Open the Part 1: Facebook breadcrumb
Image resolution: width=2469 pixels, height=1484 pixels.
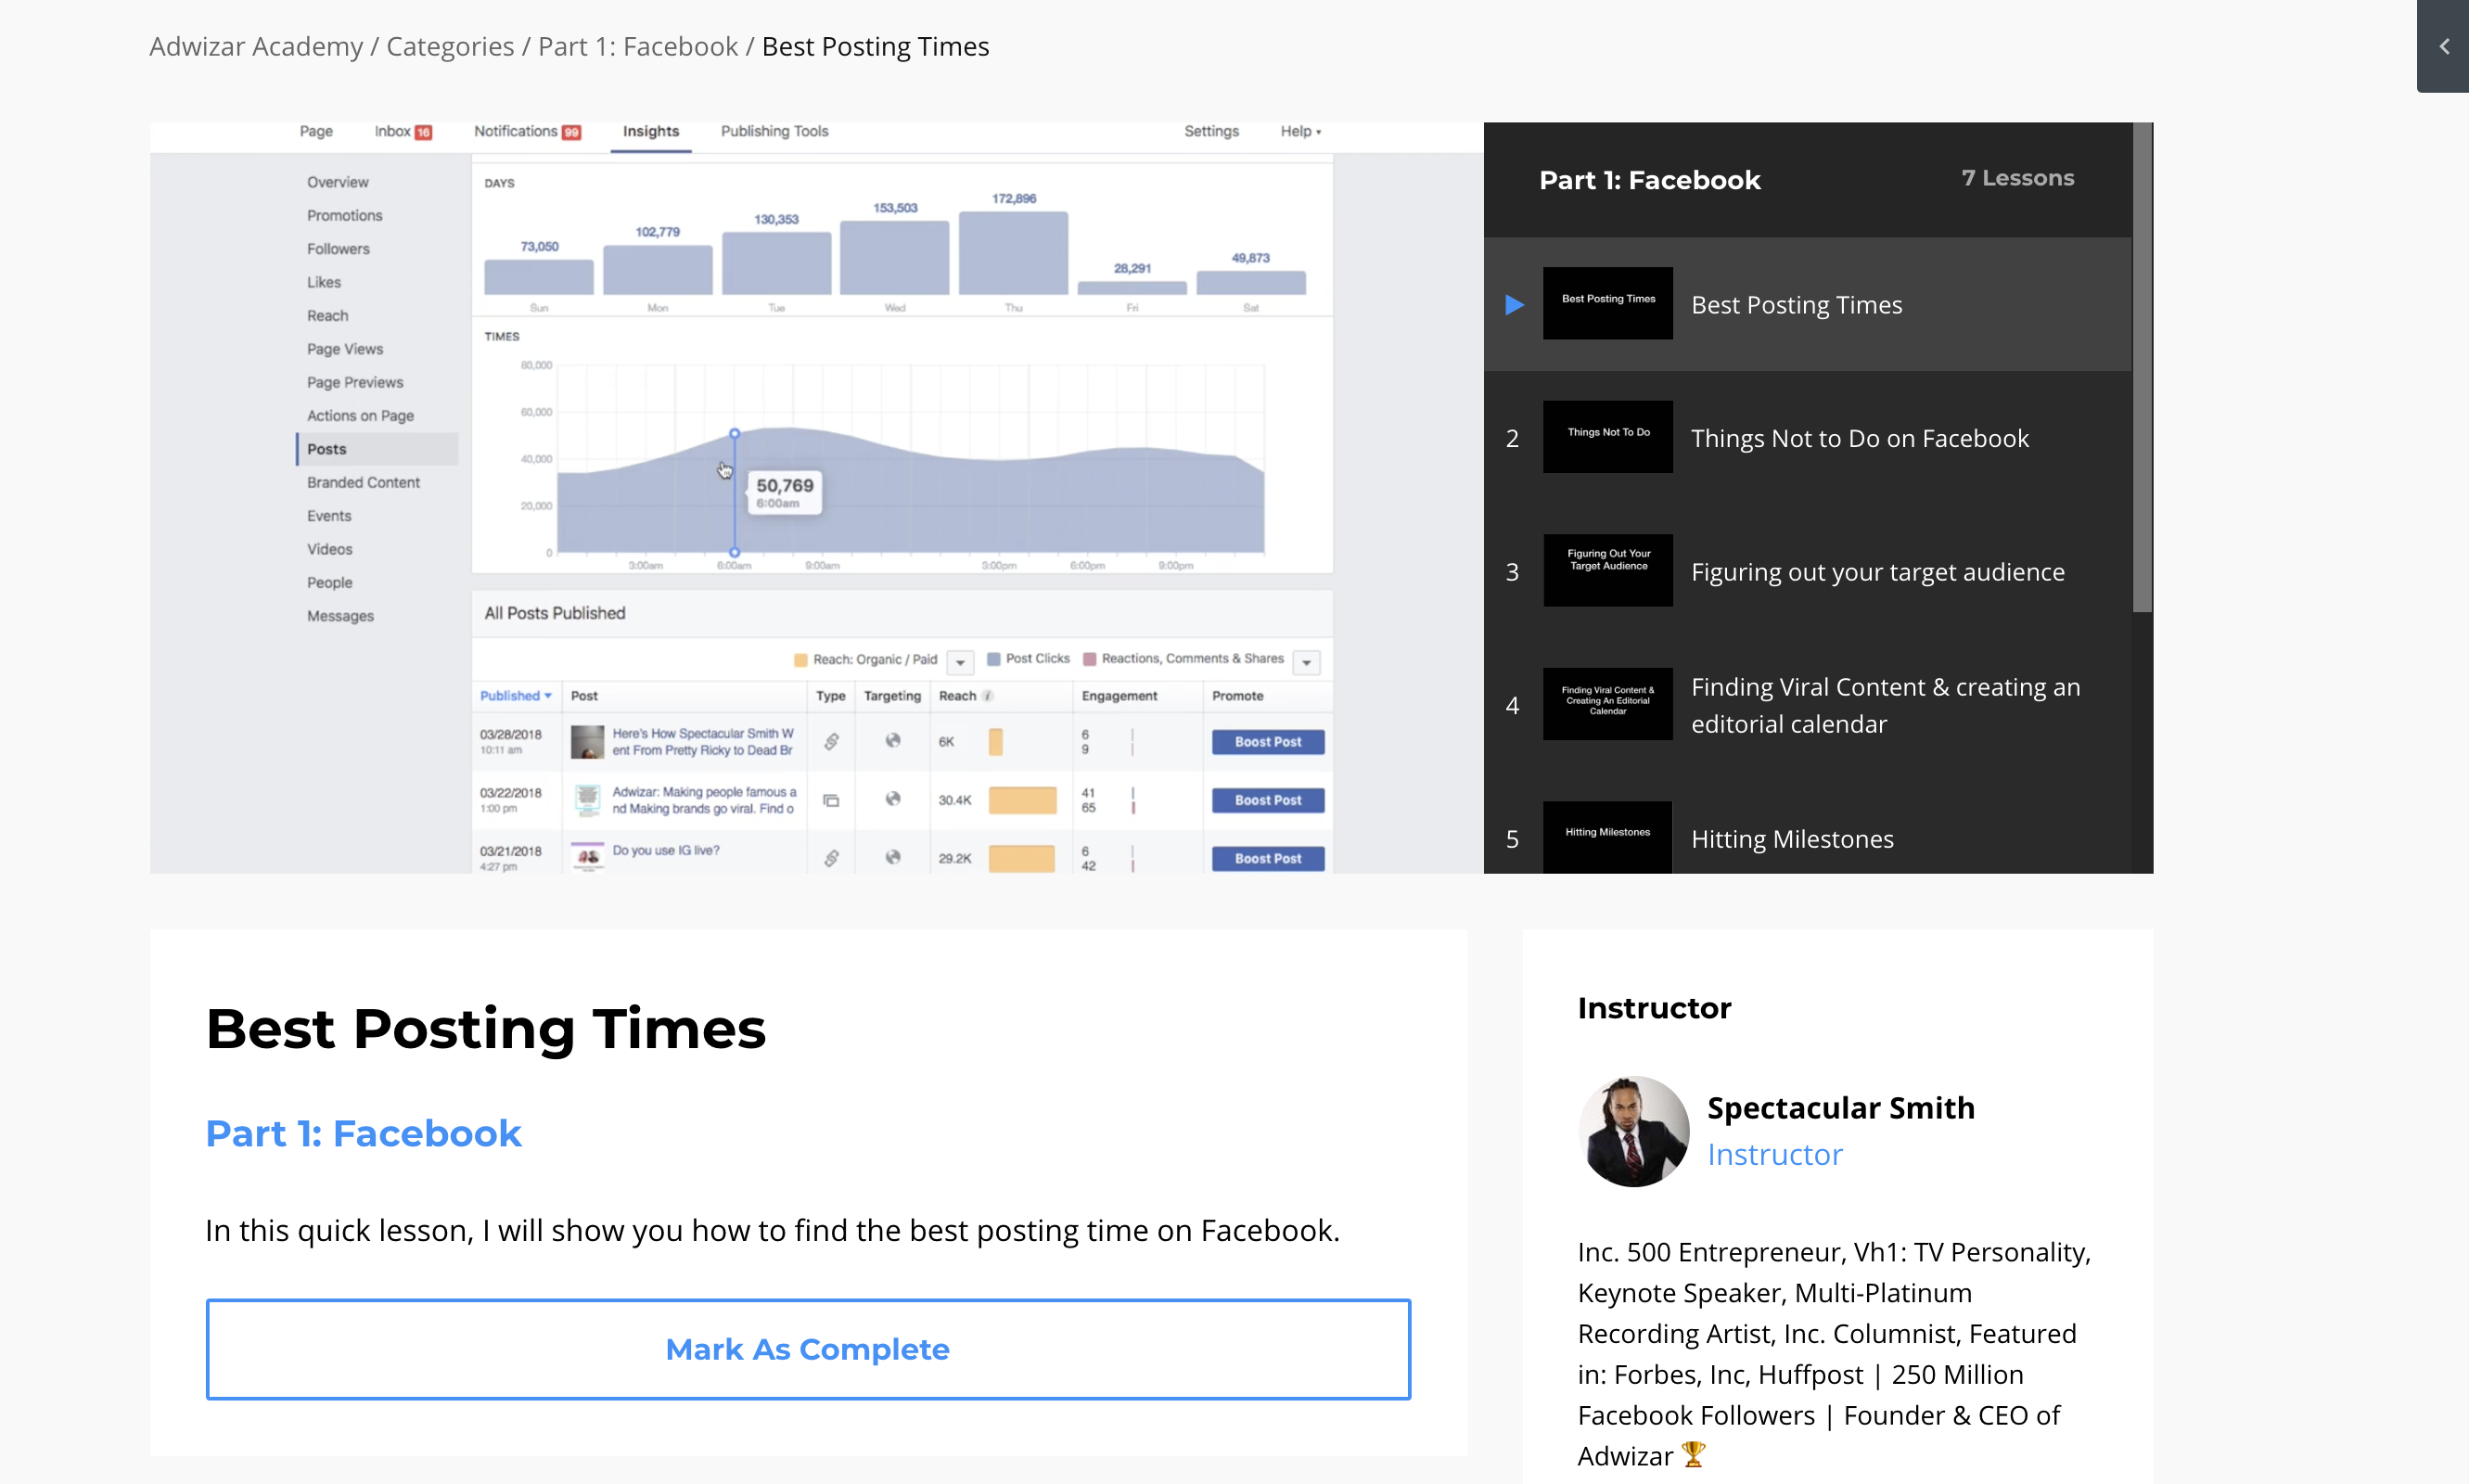(x=638, y=47)
